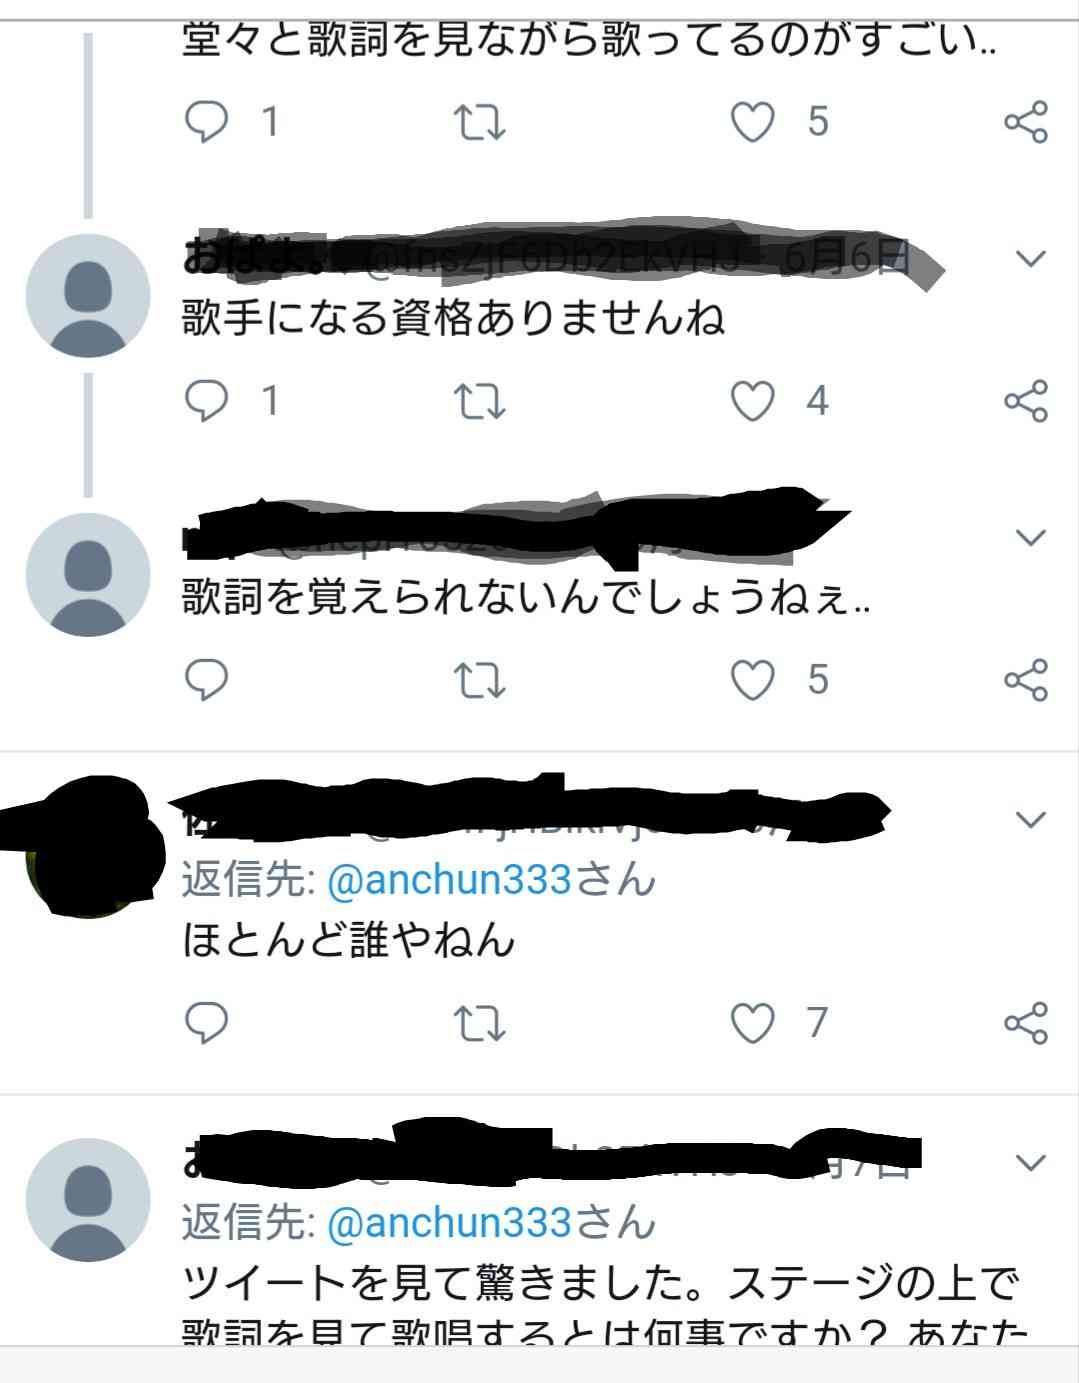View profile avatar of 歌手になる資格 commenter

(x=88, y=296)
